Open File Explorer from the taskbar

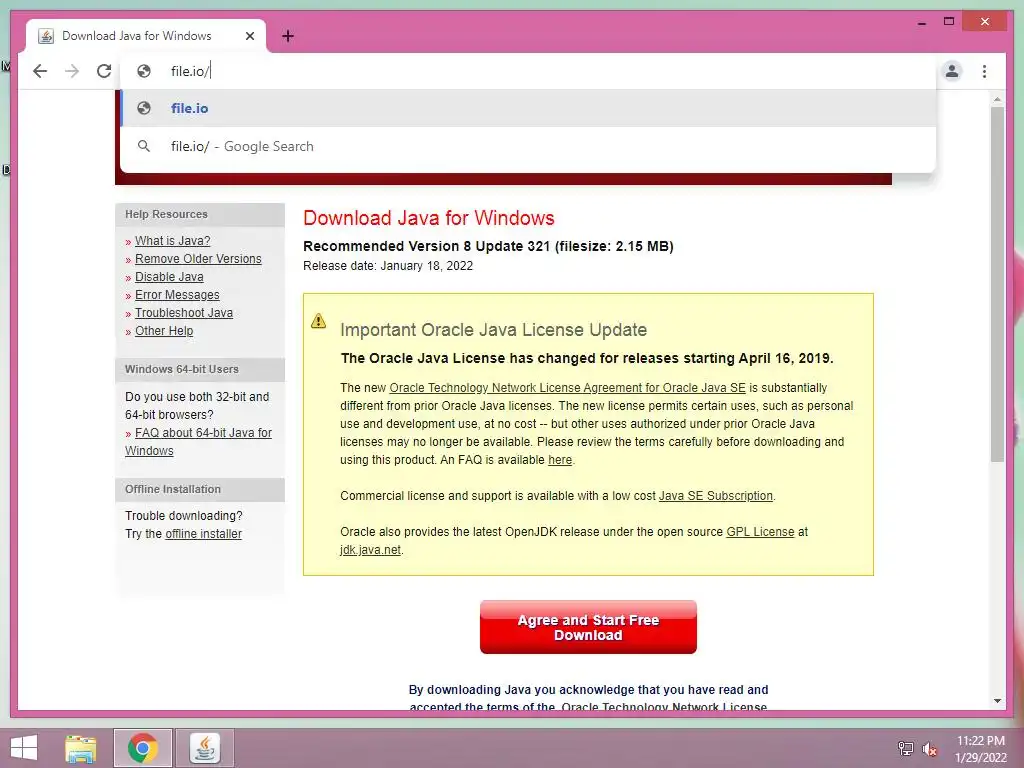pos(81,748)
